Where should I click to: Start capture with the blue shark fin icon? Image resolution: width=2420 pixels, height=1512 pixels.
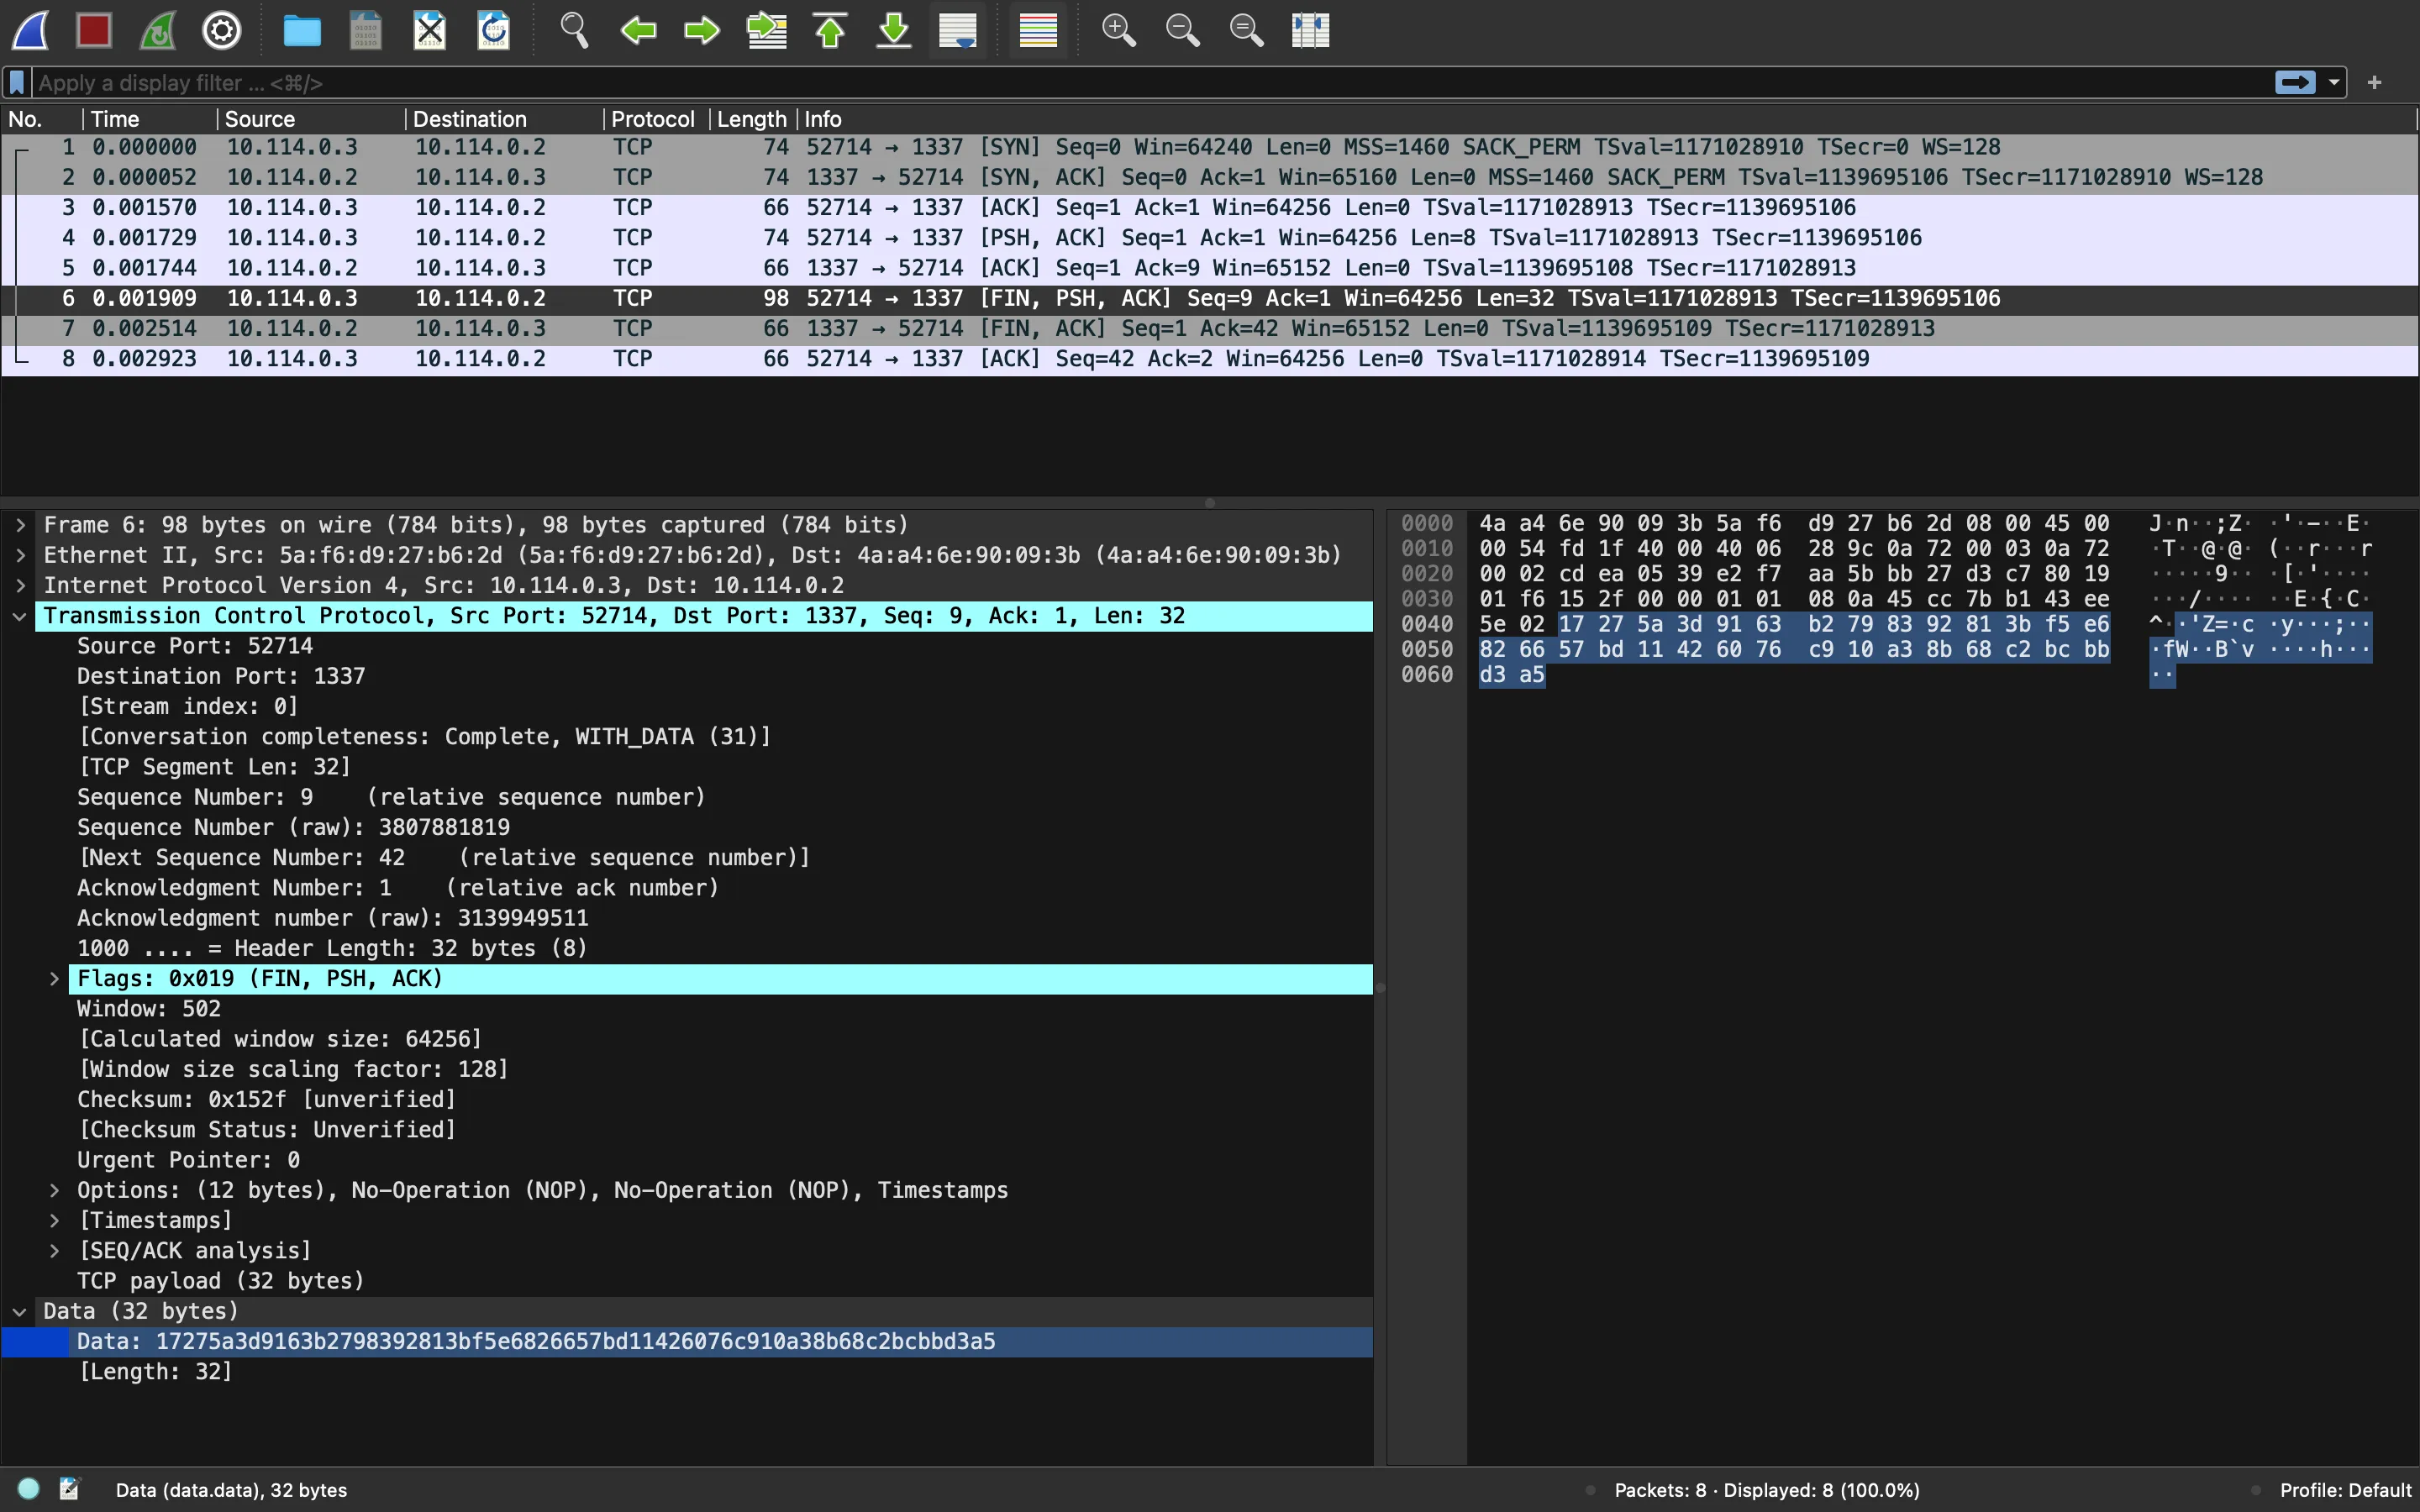click(31, 30)
